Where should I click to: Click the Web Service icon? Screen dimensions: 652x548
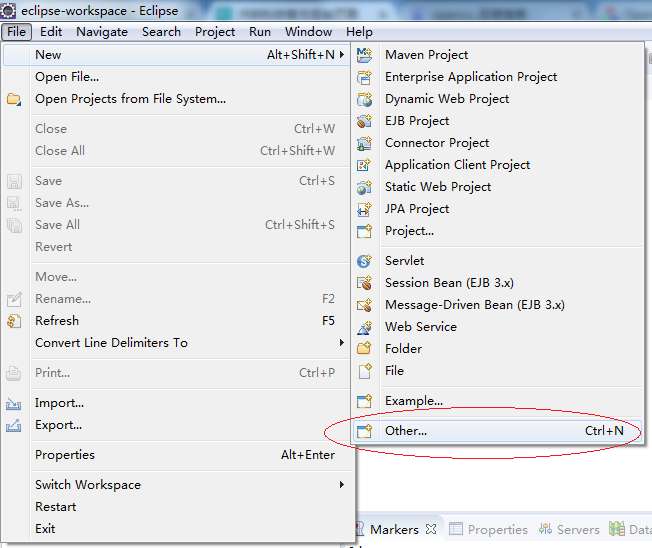click(x=364, y=327)
